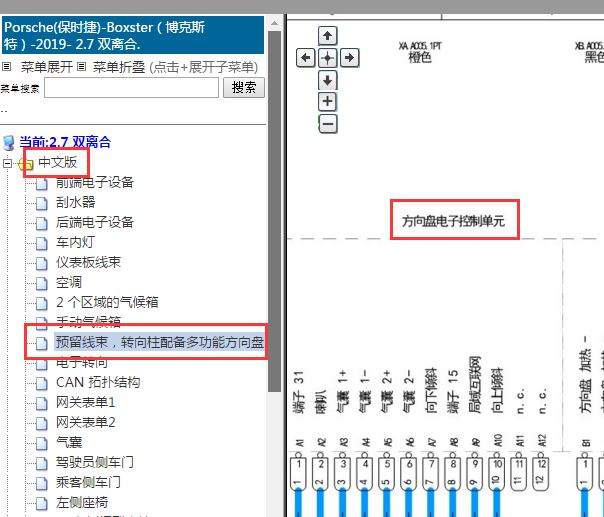Open 后端电子设备 diagram
This screenshot has width=604, height=517.
pos(95,222)
